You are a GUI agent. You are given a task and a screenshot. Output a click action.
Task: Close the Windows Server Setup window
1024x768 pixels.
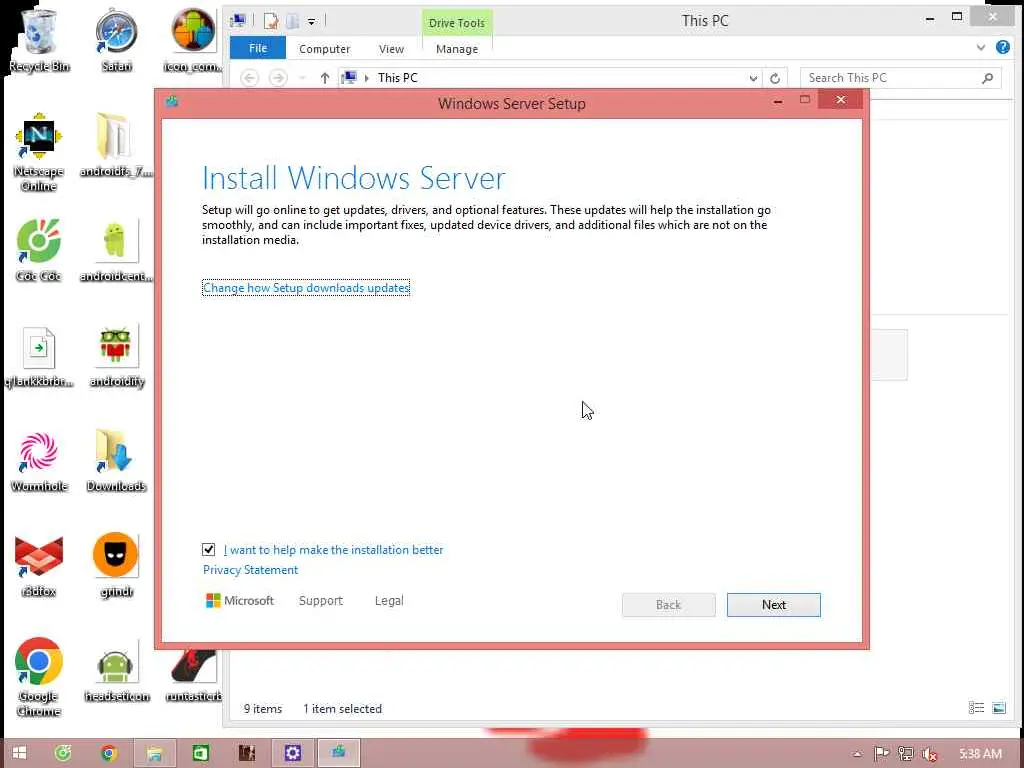pyautogui.click(x=840, y=99)
